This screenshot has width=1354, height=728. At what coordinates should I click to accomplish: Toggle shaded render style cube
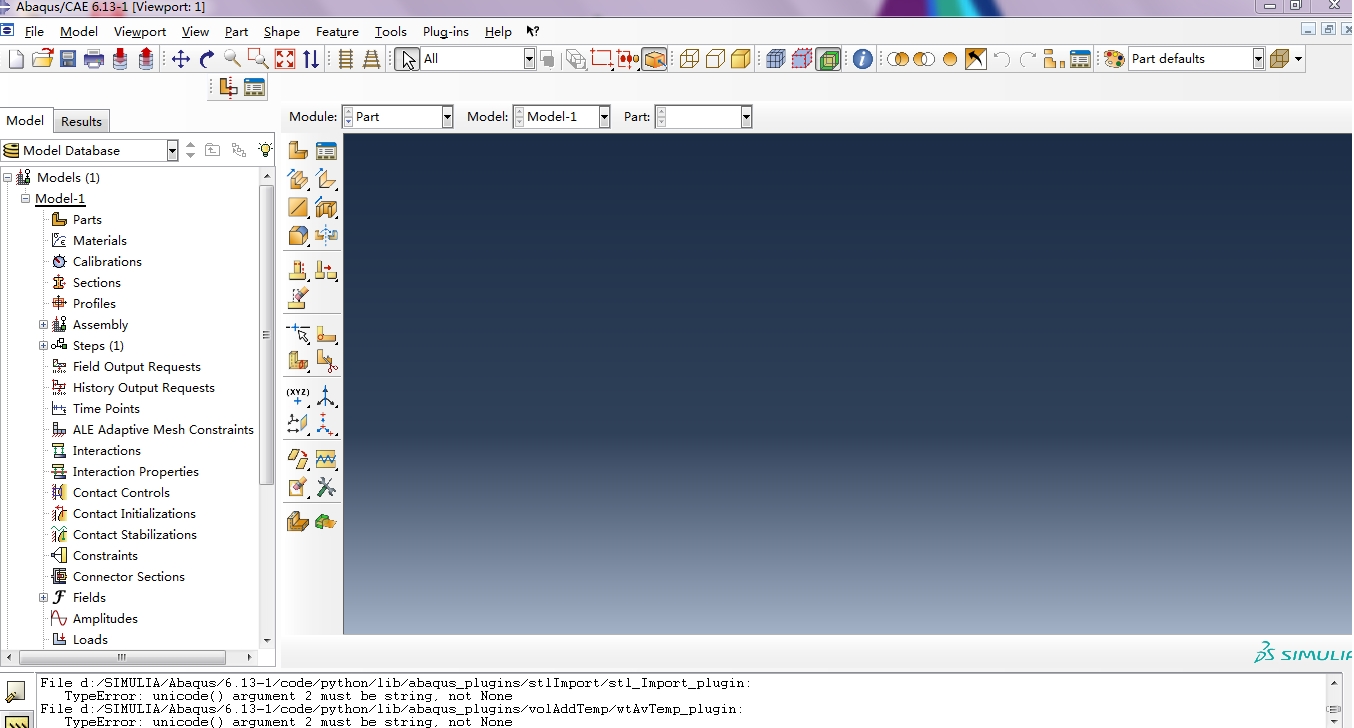[x=741, y=59]
